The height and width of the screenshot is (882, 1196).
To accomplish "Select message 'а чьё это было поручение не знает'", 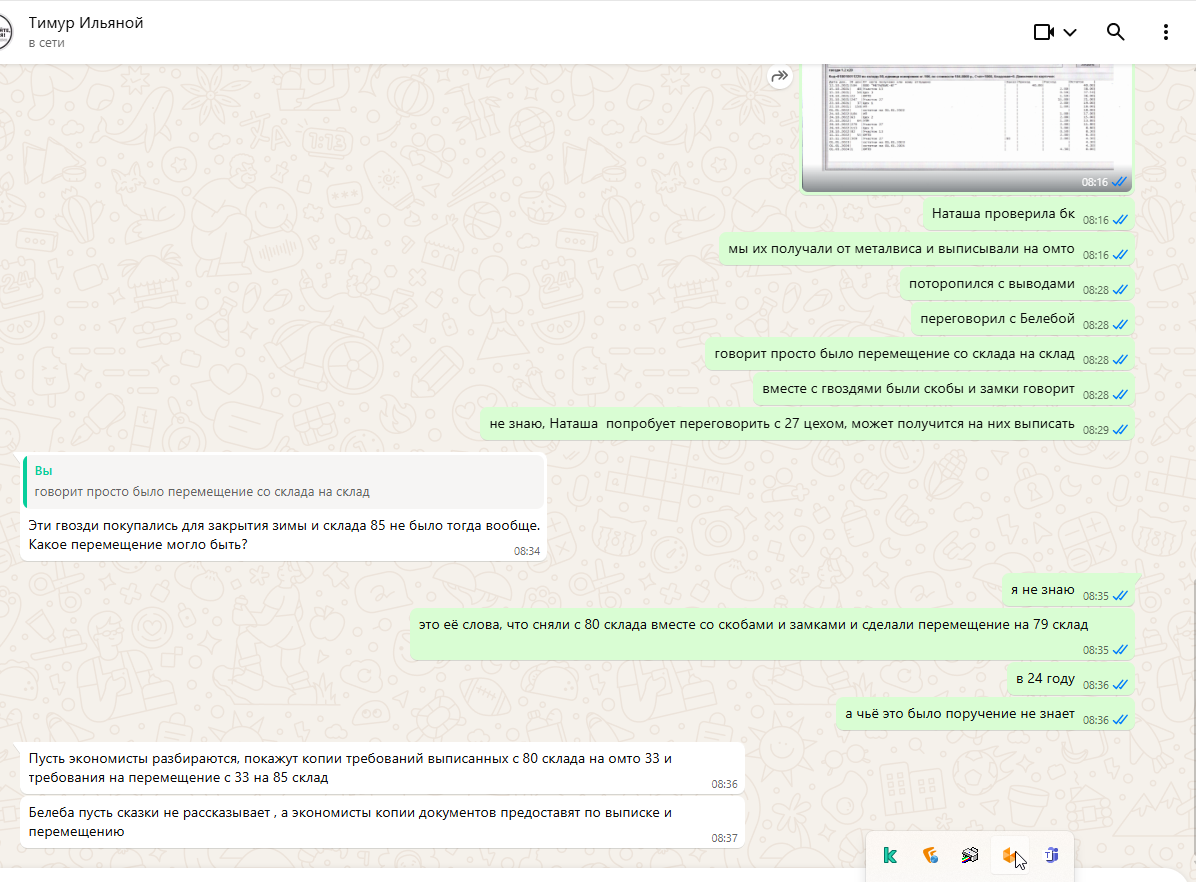I will (x=985, y=715).
